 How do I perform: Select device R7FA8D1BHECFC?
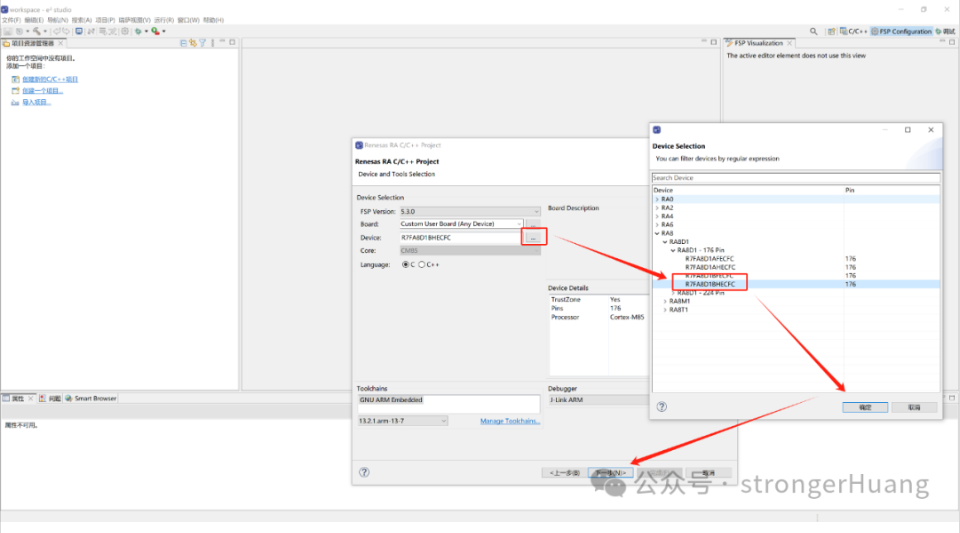pyautogui.click(x=710, y=285)
